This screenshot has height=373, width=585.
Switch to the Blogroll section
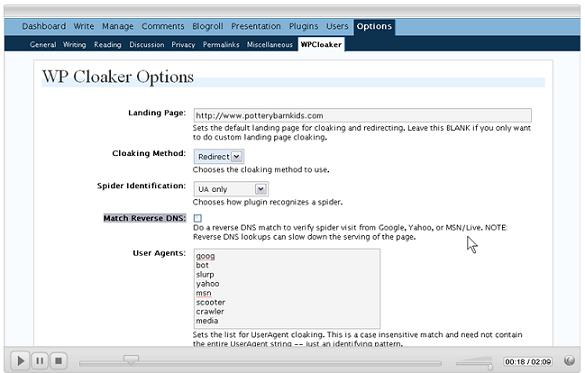click(x=207, y=26)
